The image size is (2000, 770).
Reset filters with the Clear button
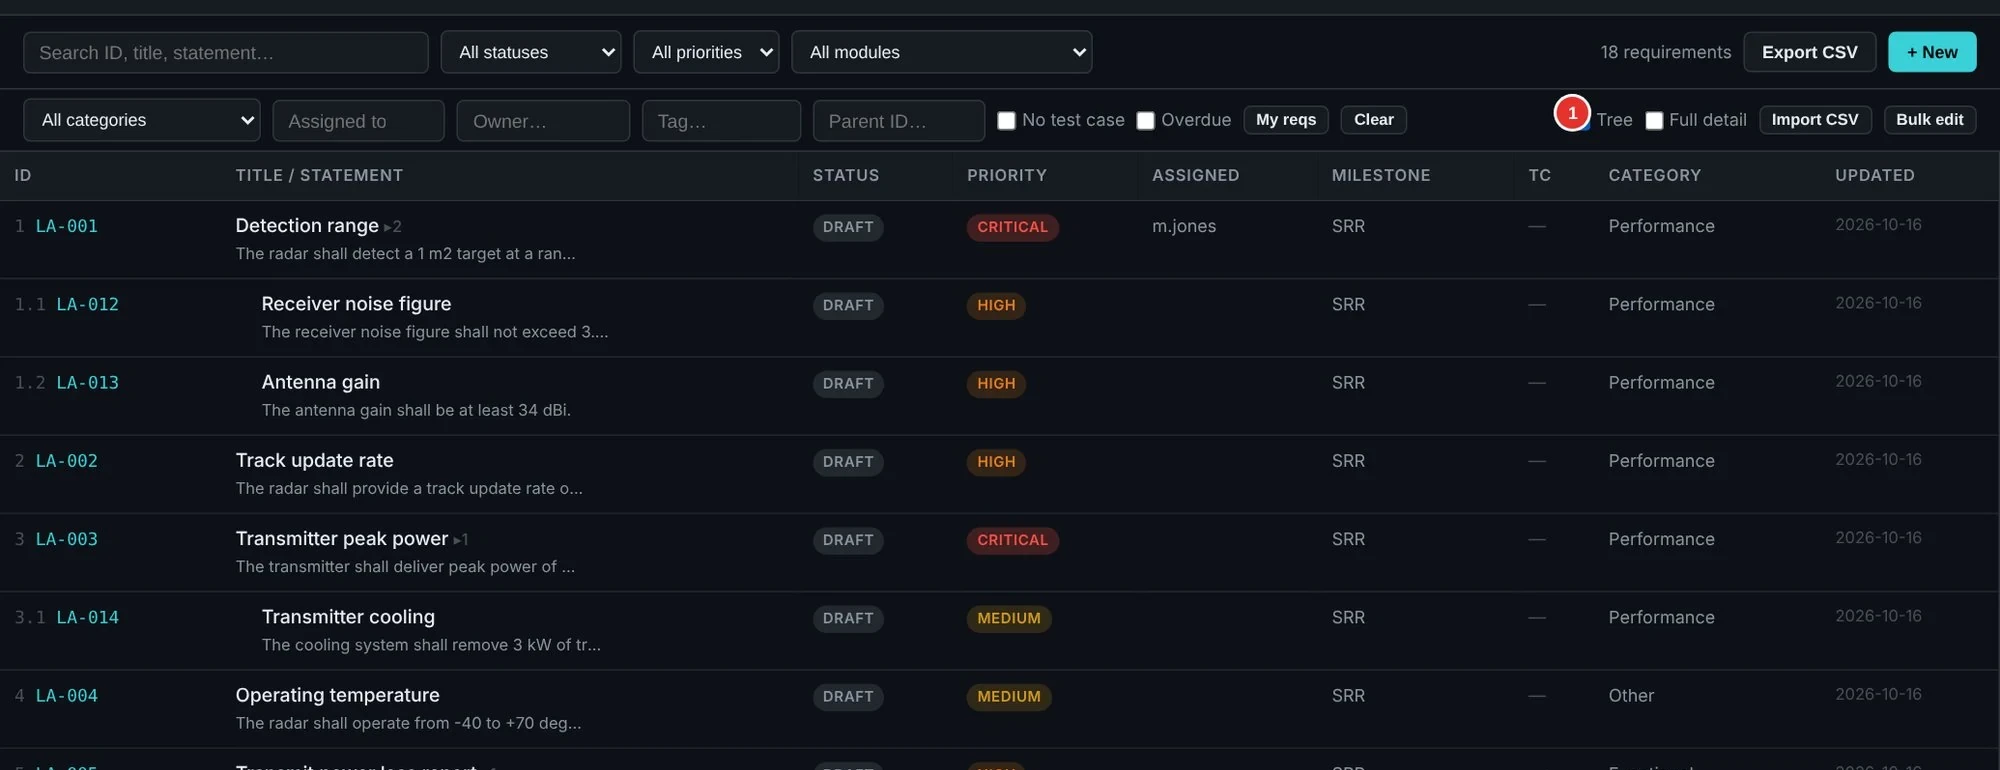(x=1374, y=120)
